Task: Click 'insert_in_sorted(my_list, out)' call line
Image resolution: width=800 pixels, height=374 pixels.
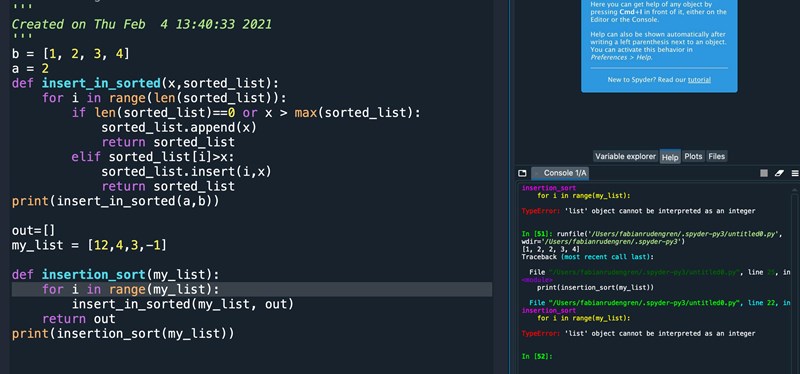Action: click(183, 305)
